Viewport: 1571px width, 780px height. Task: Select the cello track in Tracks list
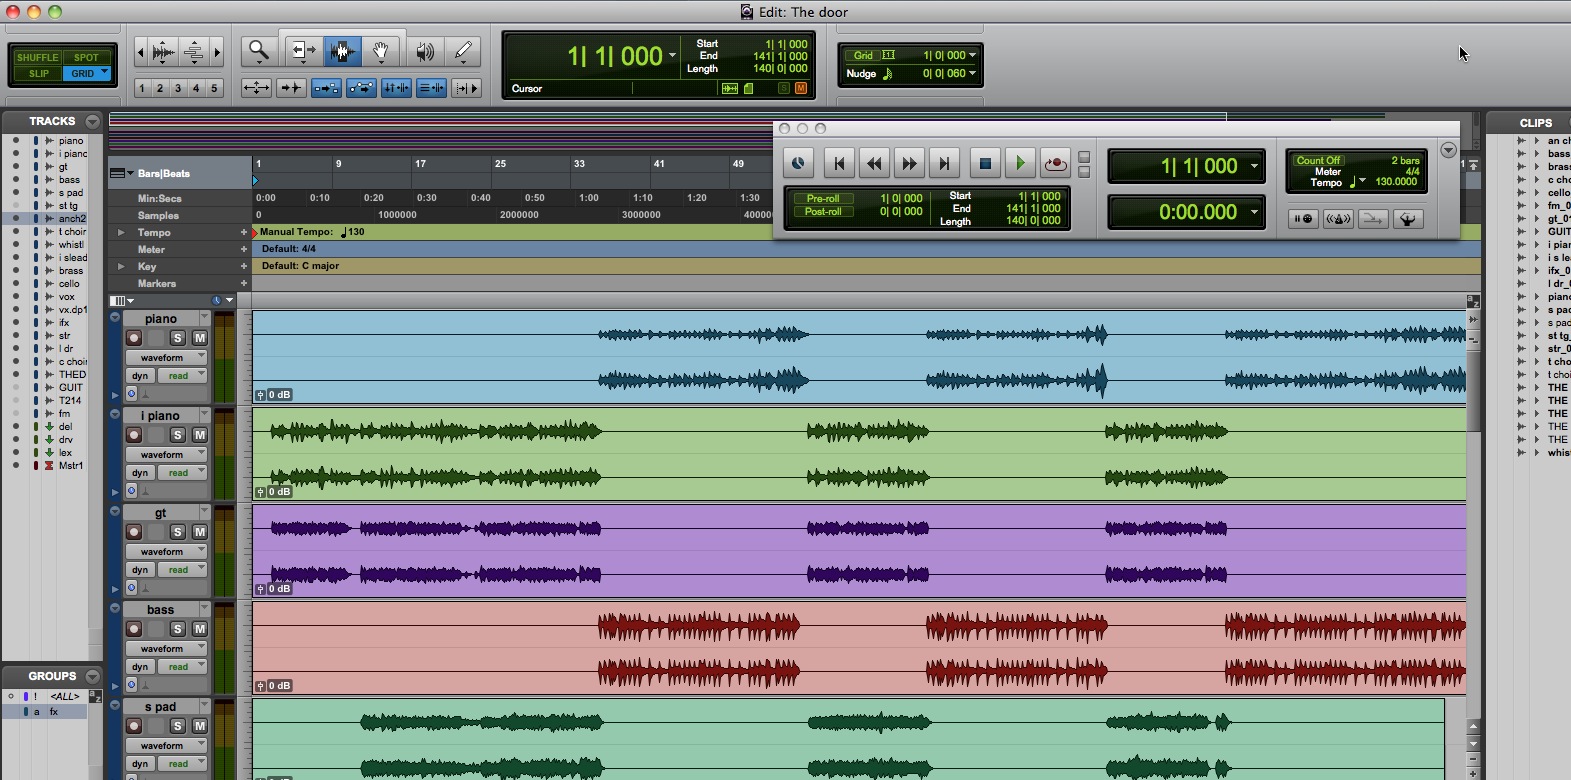tap(69, 284)
